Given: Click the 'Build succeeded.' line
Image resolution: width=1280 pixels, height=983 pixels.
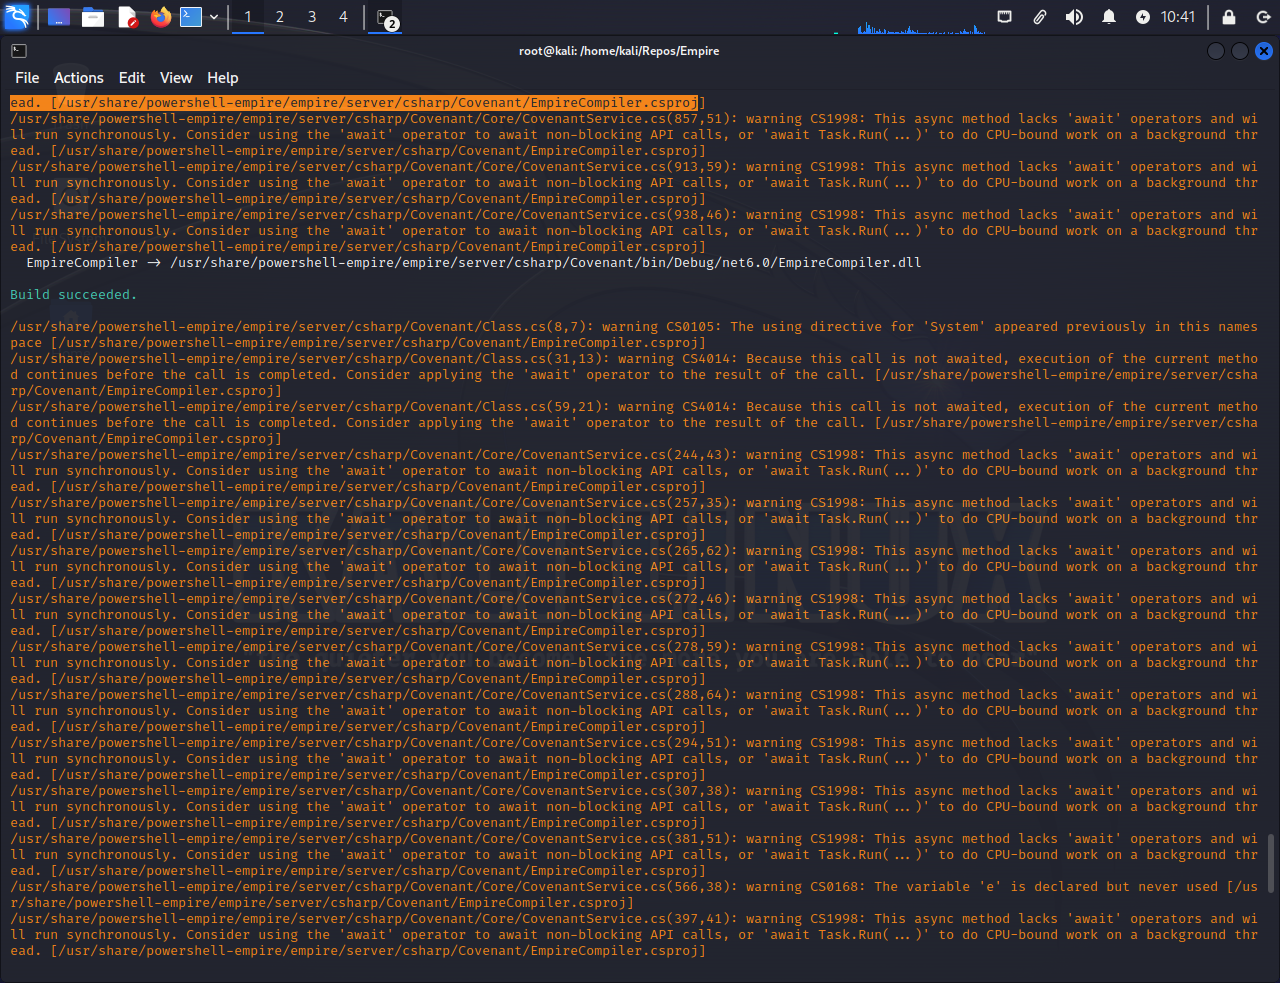Looking at the screenshot, I should 74,295.
